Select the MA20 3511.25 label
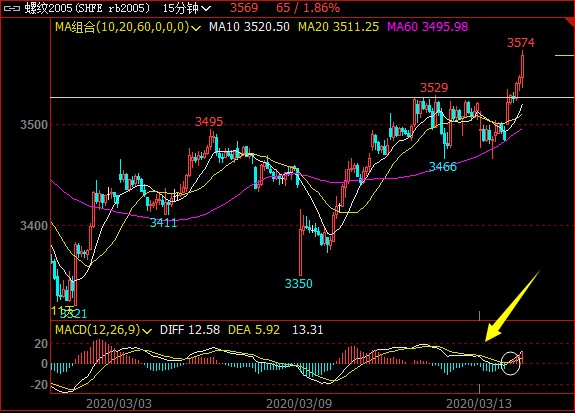Image resolution: width=575 pixels, height=413 pixels. (338, 27)
